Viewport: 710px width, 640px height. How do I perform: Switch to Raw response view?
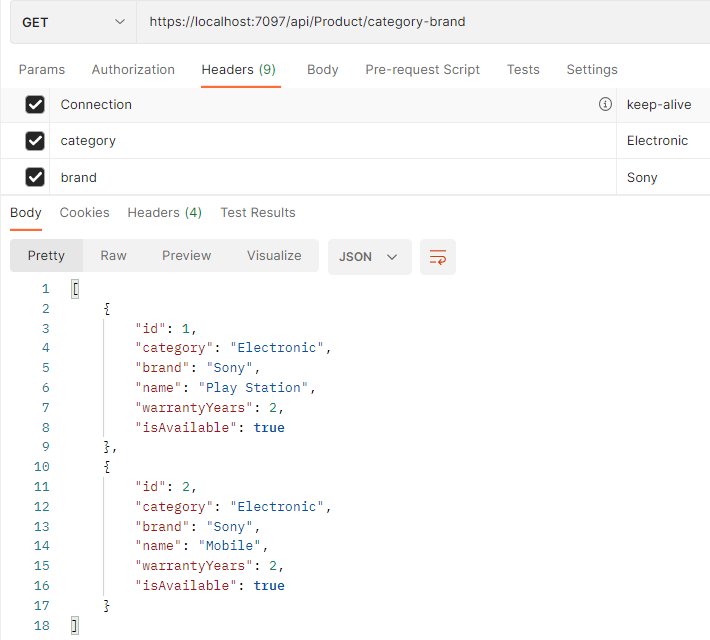coord(113,256)
